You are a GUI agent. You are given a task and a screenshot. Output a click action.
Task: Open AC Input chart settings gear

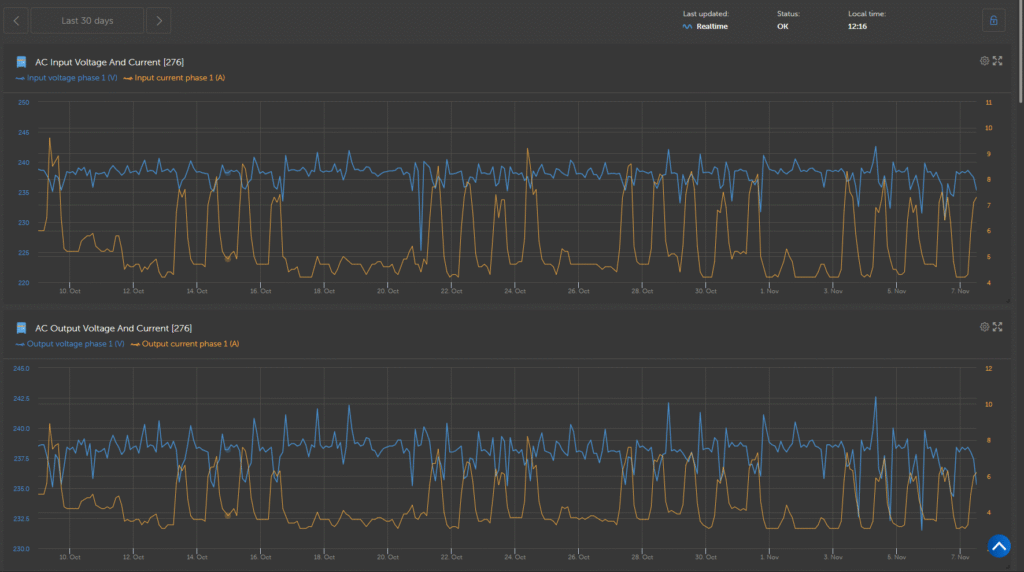(984, 61)
